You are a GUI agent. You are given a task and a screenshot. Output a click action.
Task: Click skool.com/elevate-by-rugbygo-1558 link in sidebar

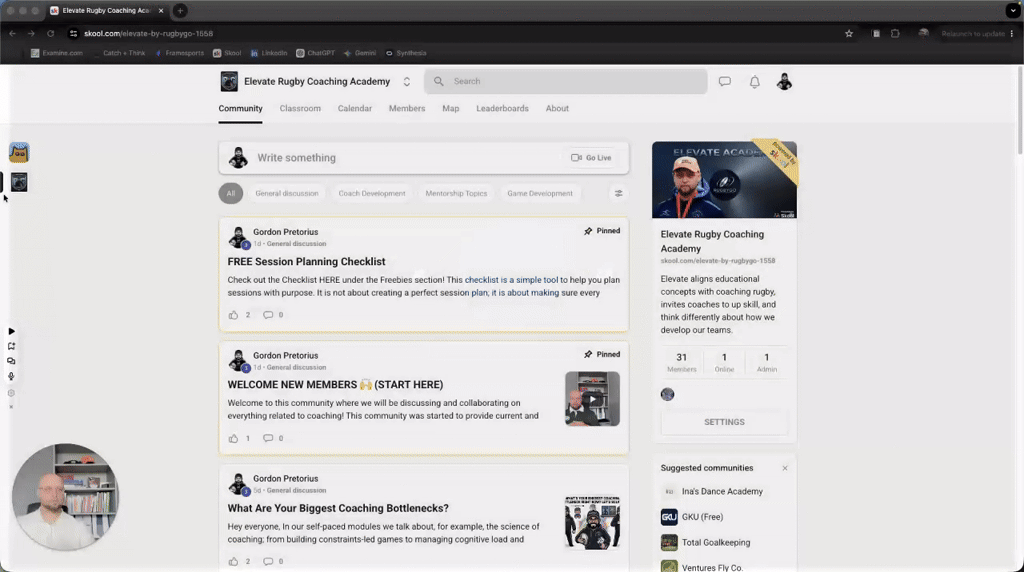pos(718,261)
